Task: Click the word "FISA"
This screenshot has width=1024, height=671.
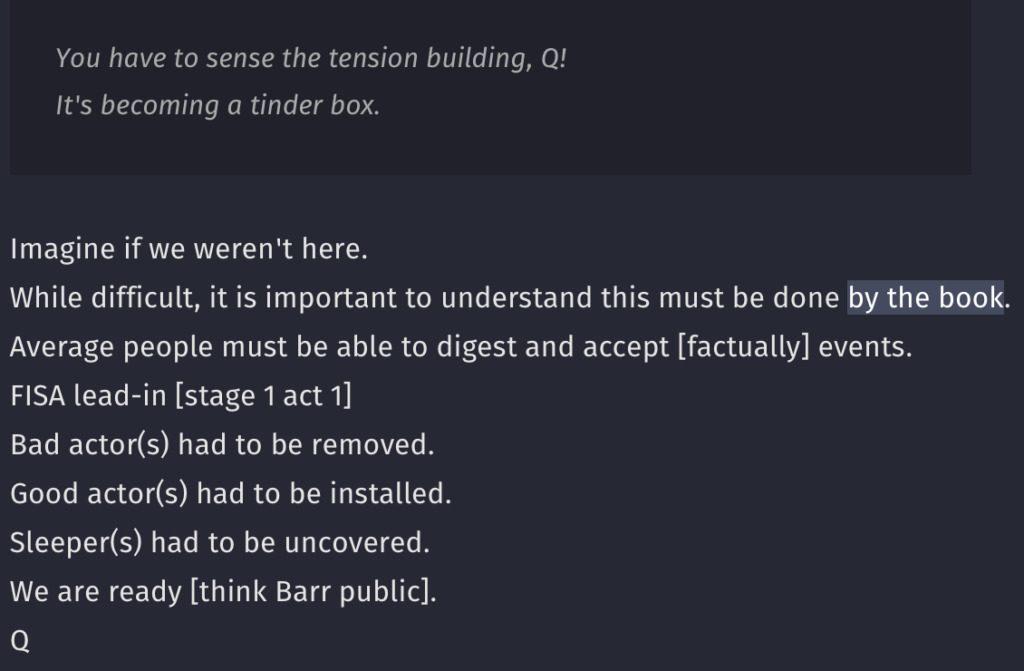Action: pos(39,396)
